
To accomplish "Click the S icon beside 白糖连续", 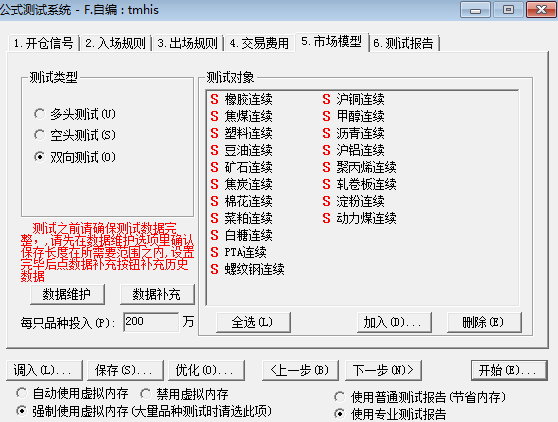I will tap(214, 235).
